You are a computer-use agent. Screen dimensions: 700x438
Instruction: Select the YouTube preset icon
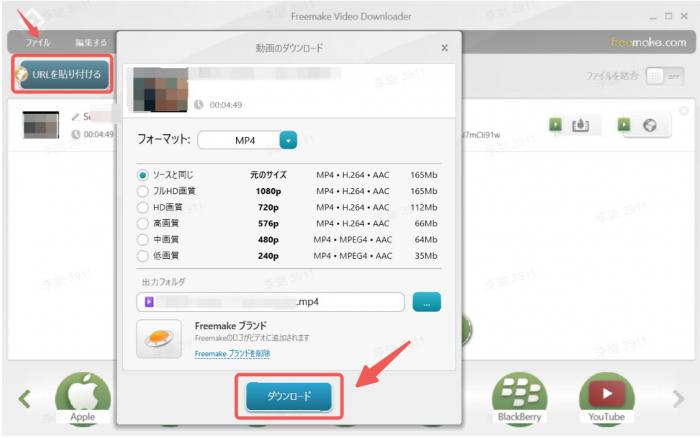point(606,399)
